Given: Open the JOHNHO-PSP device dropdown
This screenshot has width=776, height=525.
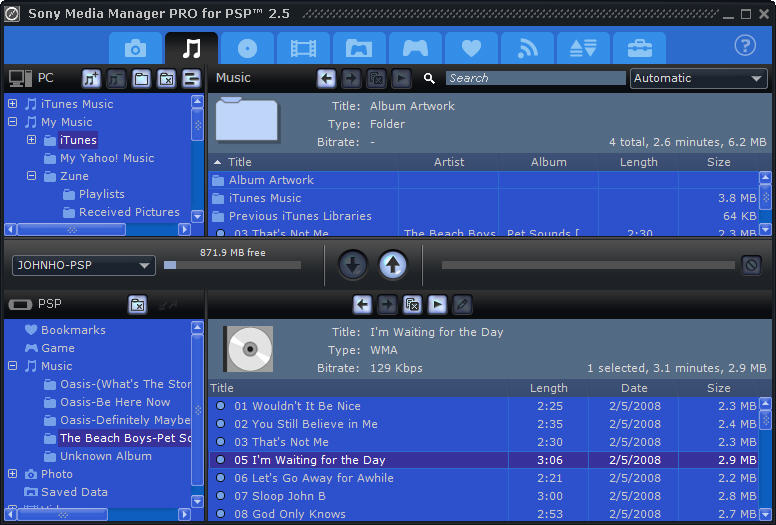Looking at the screenshot, I should coord(84,265).
